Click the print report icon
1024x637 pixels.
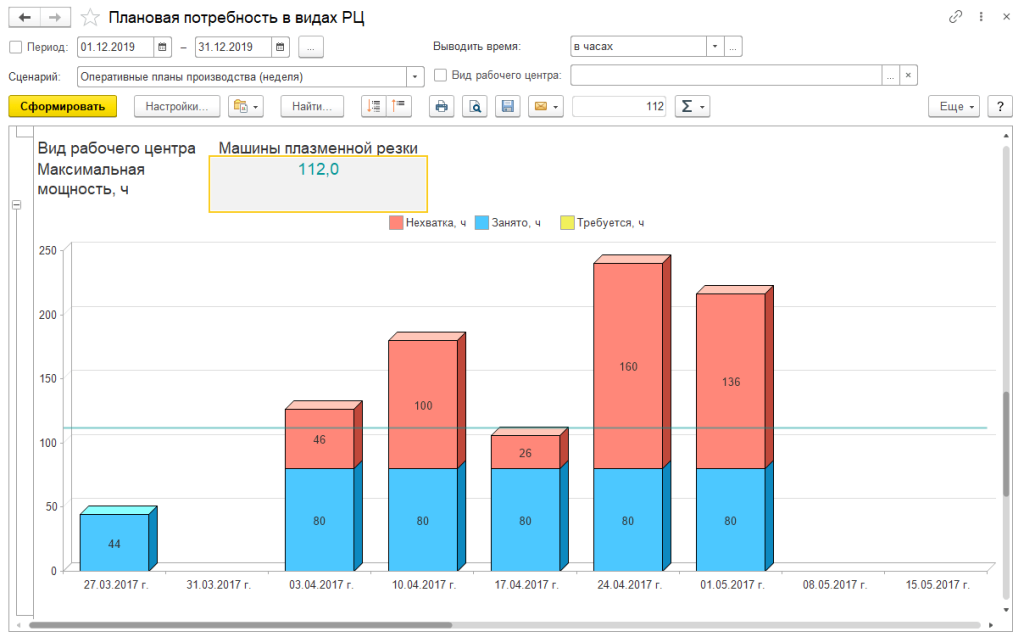(442, 106)
